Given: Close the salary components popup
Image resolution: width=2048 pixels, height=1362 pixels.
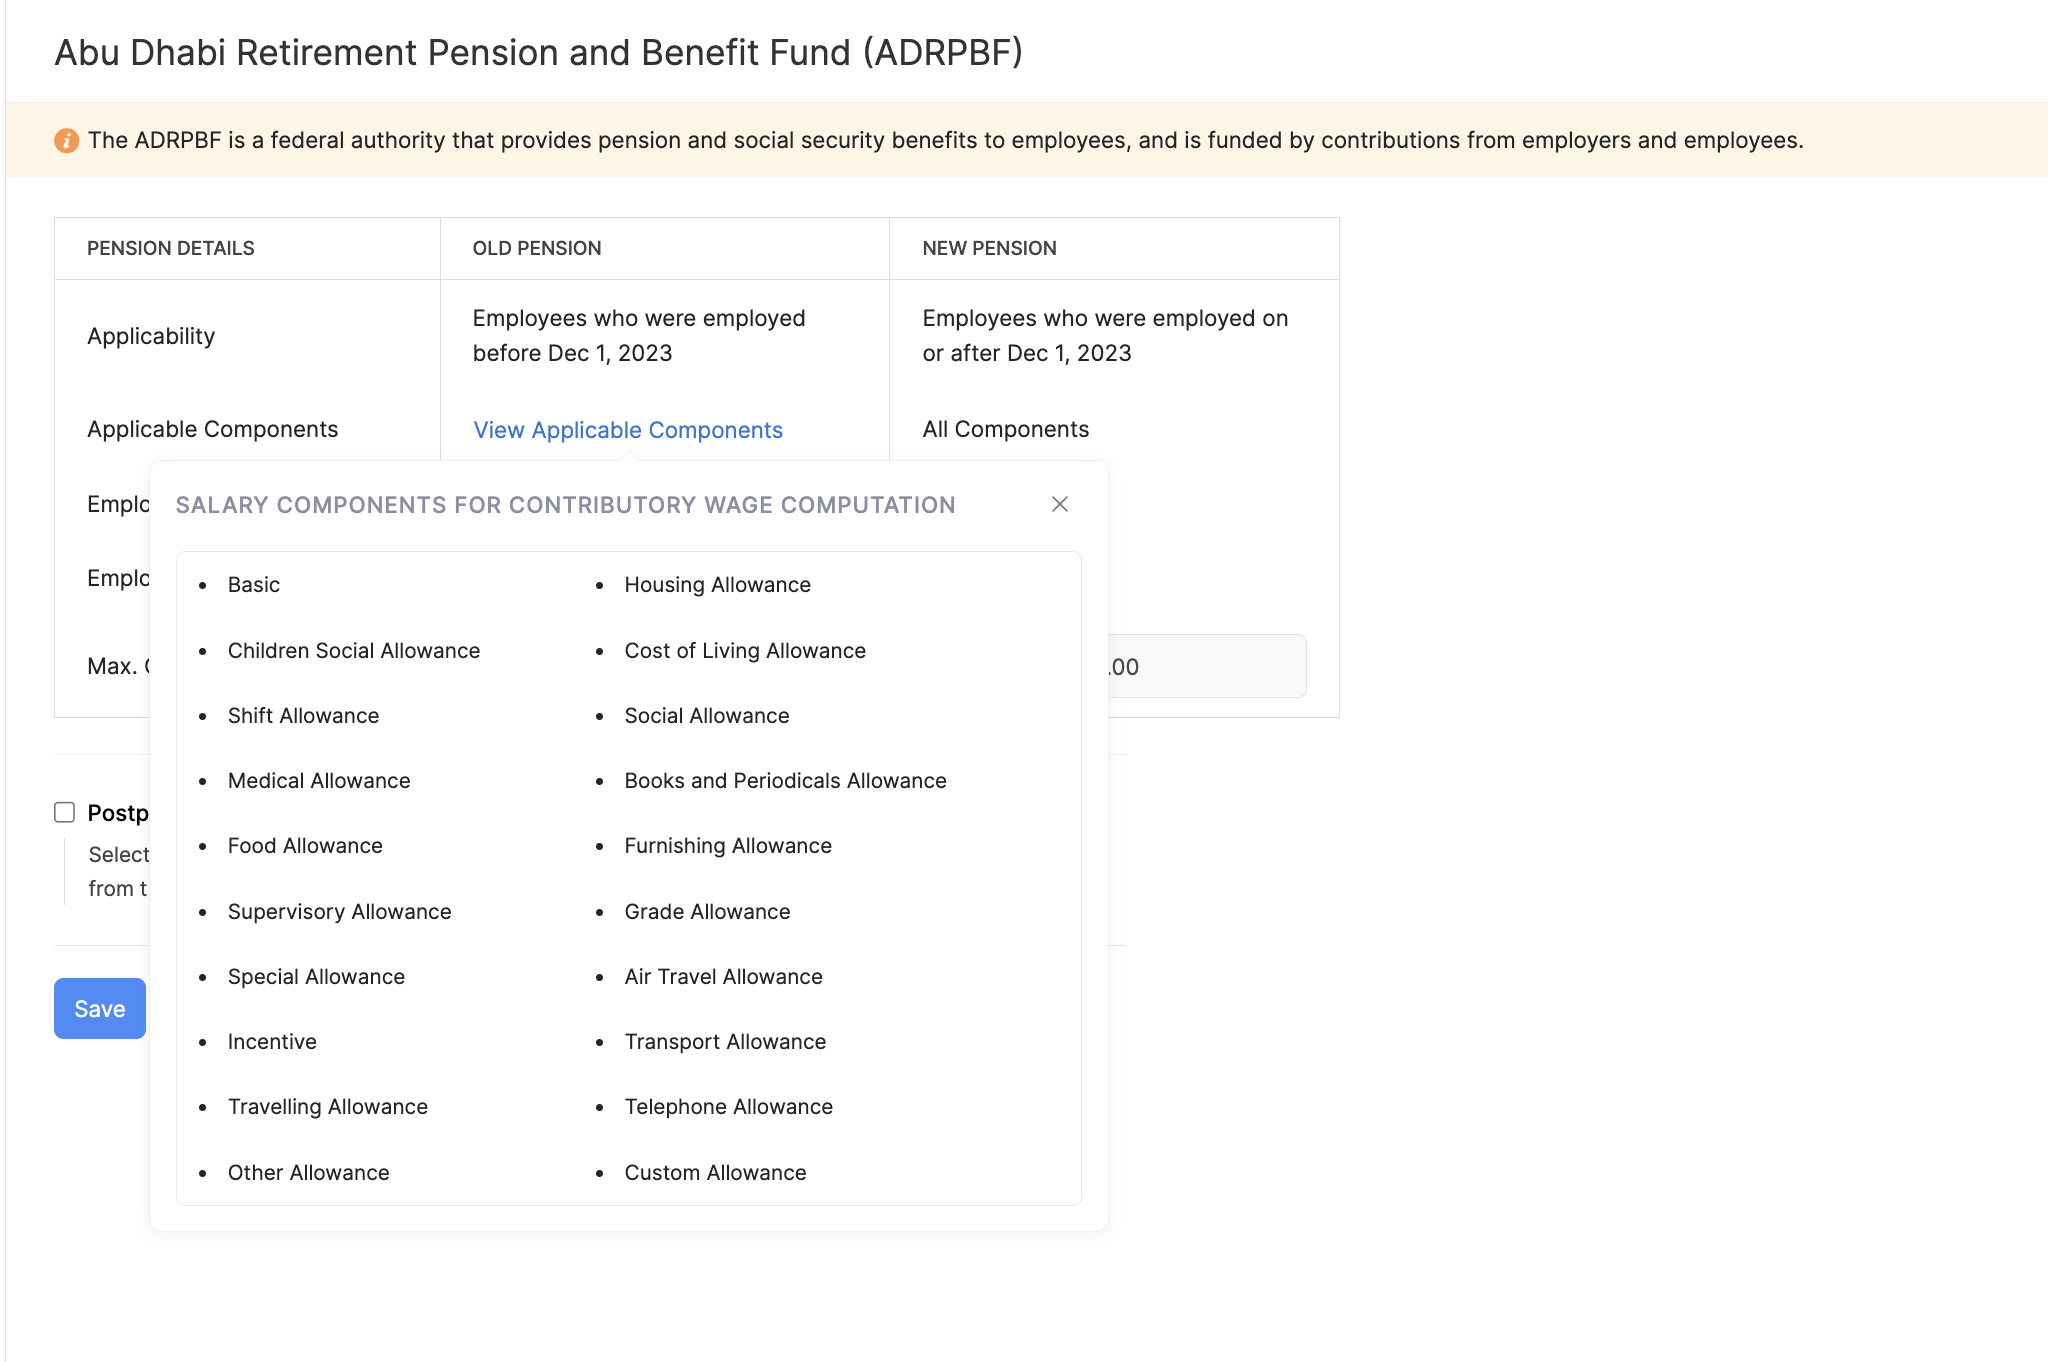Looking at the screenshot, I should [1060, 504].
